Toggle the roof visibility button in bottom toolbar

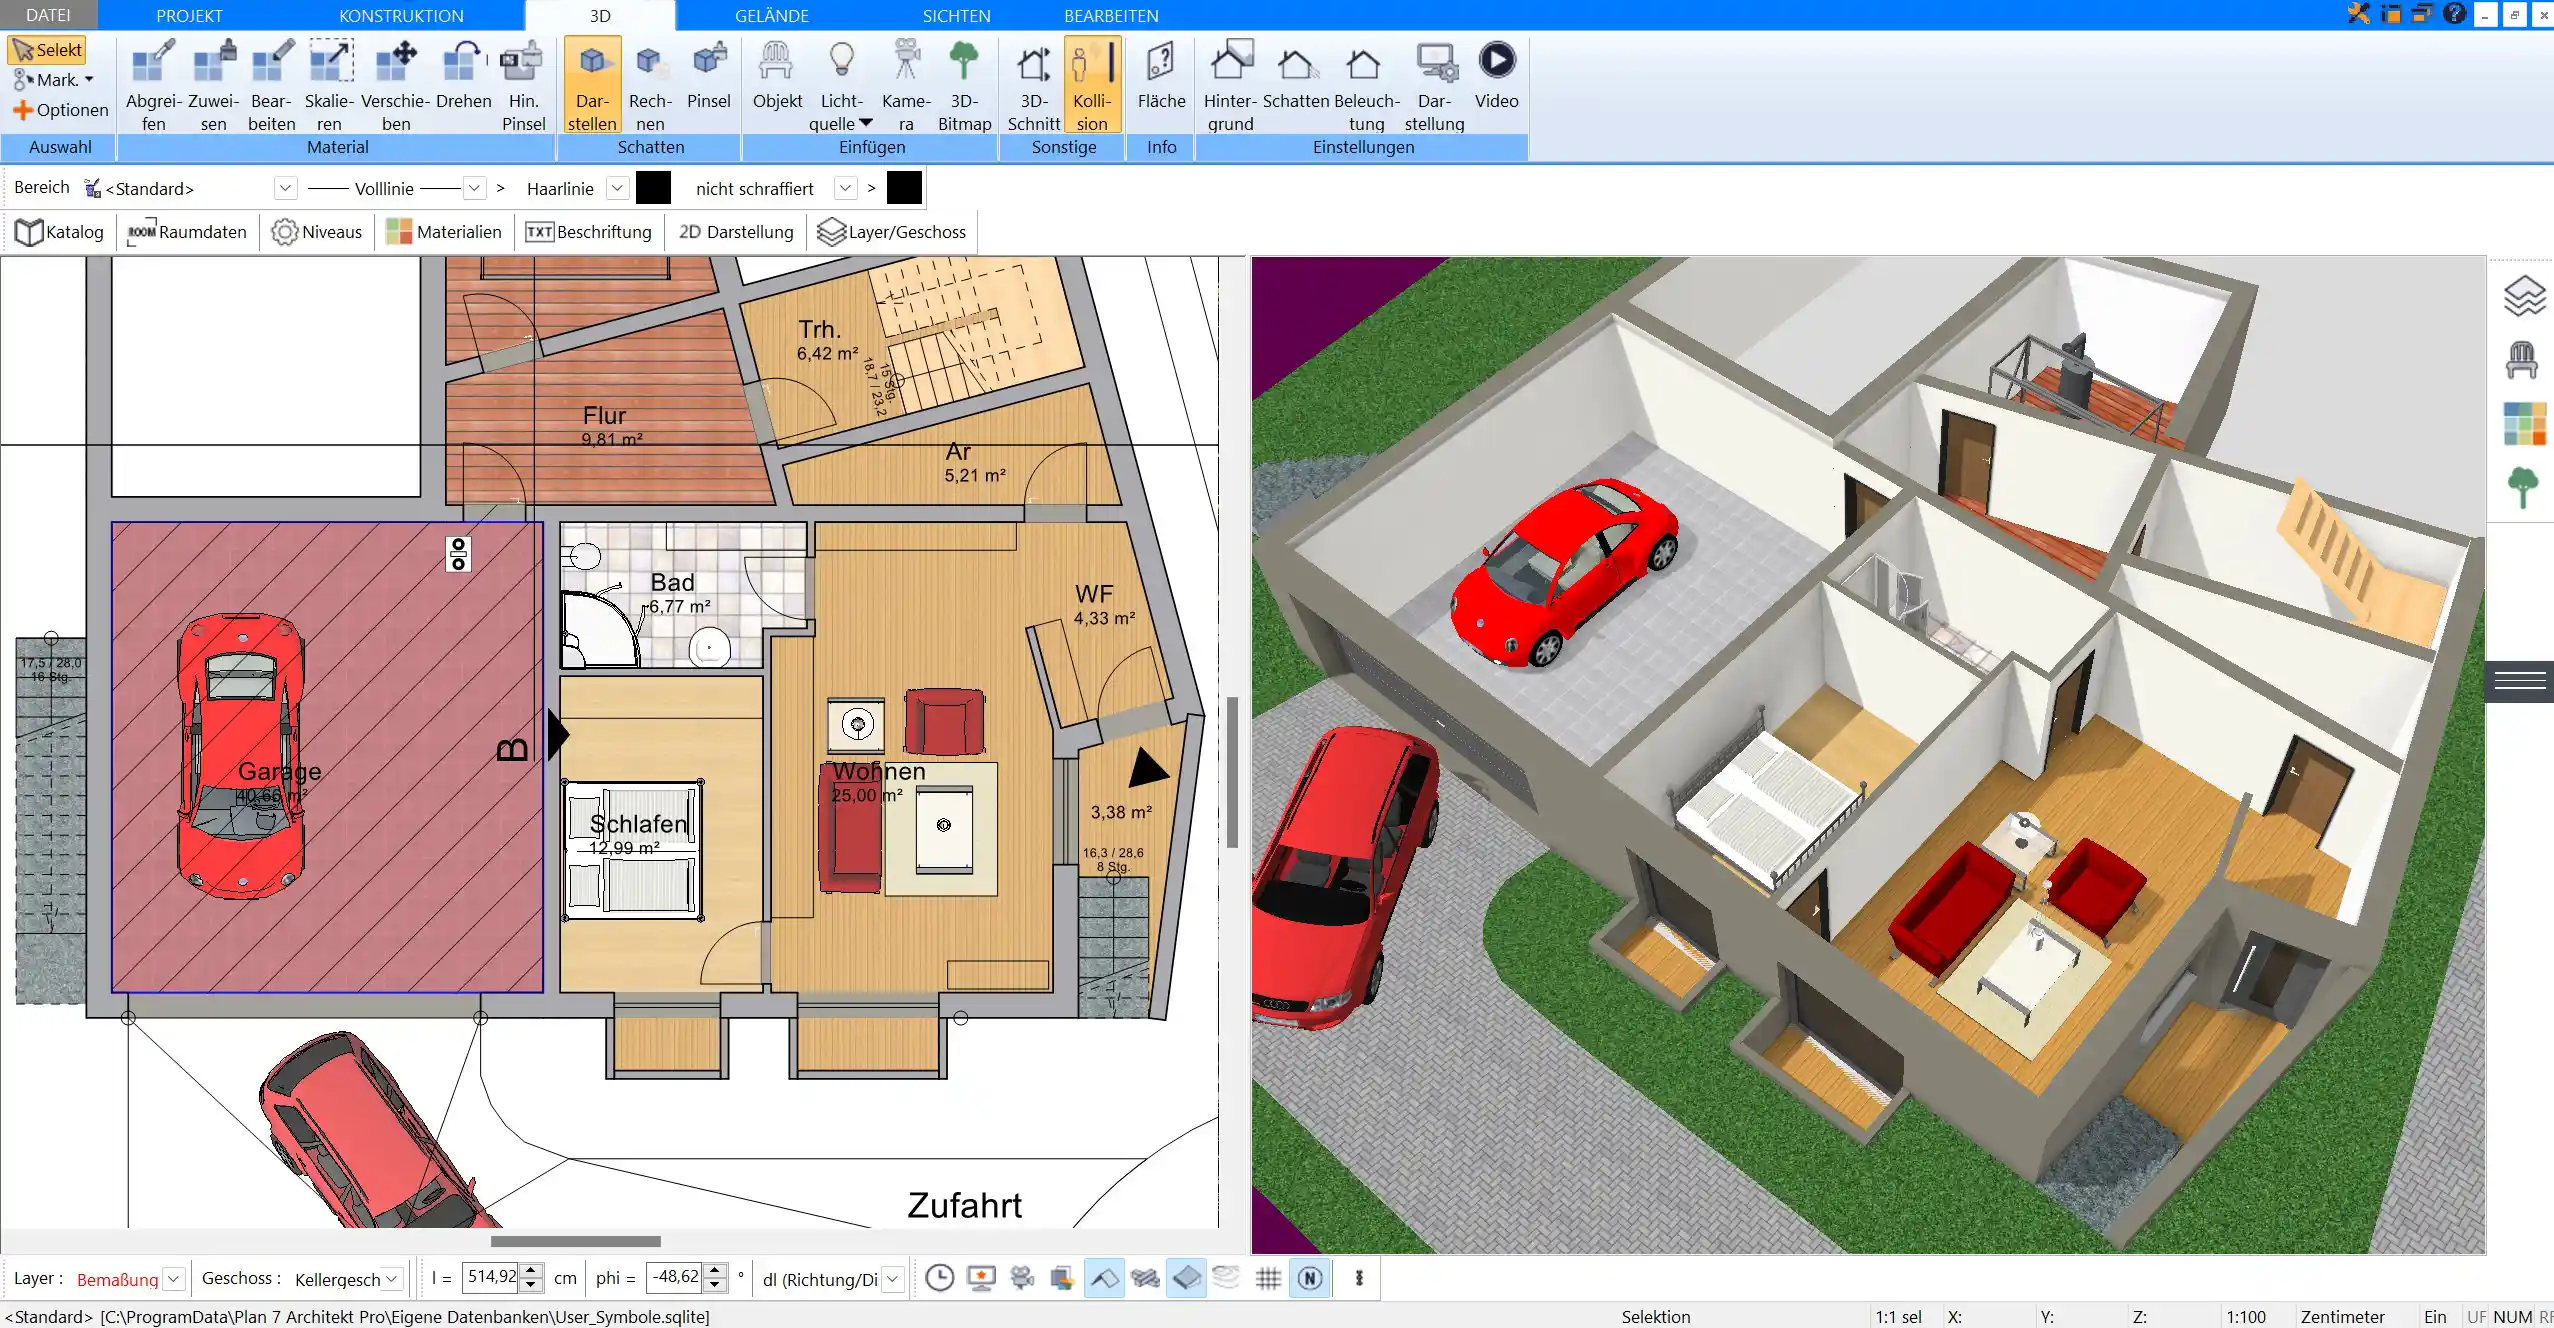click(1104, 1278)
